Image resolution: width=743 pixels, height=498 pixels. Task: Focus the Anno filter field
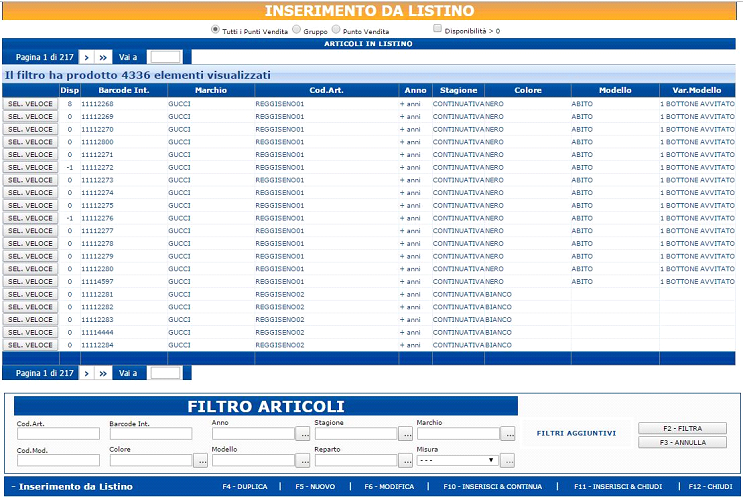[254, 434]
